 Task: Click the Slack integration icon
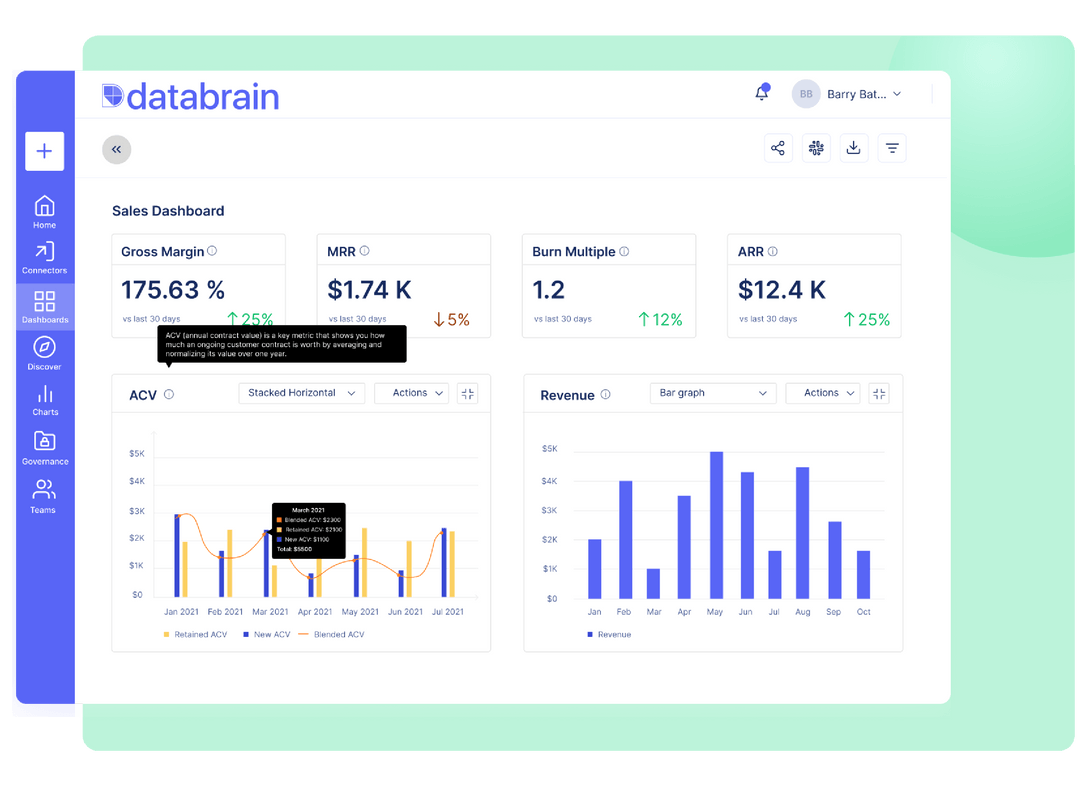point(816,147)
